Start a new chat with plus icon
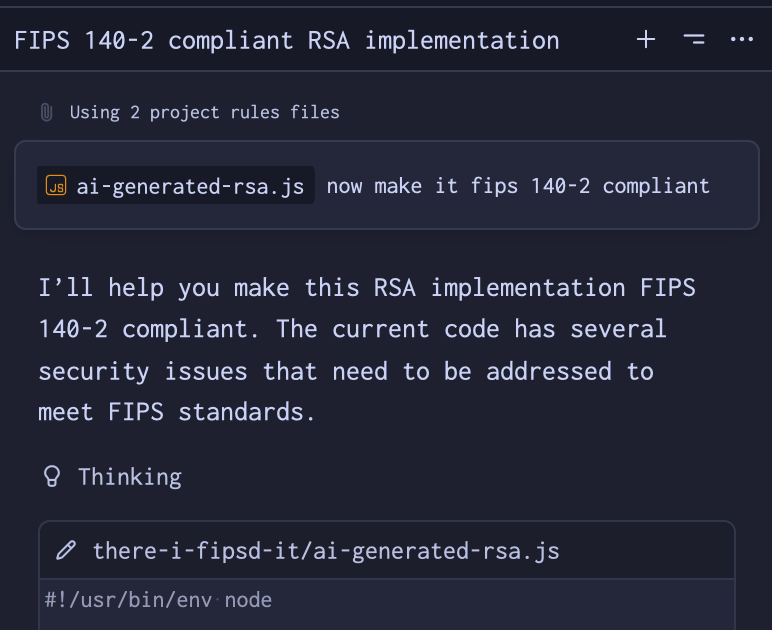The height and width of the screenshot is (630, 772). click(x=646, y=40)
